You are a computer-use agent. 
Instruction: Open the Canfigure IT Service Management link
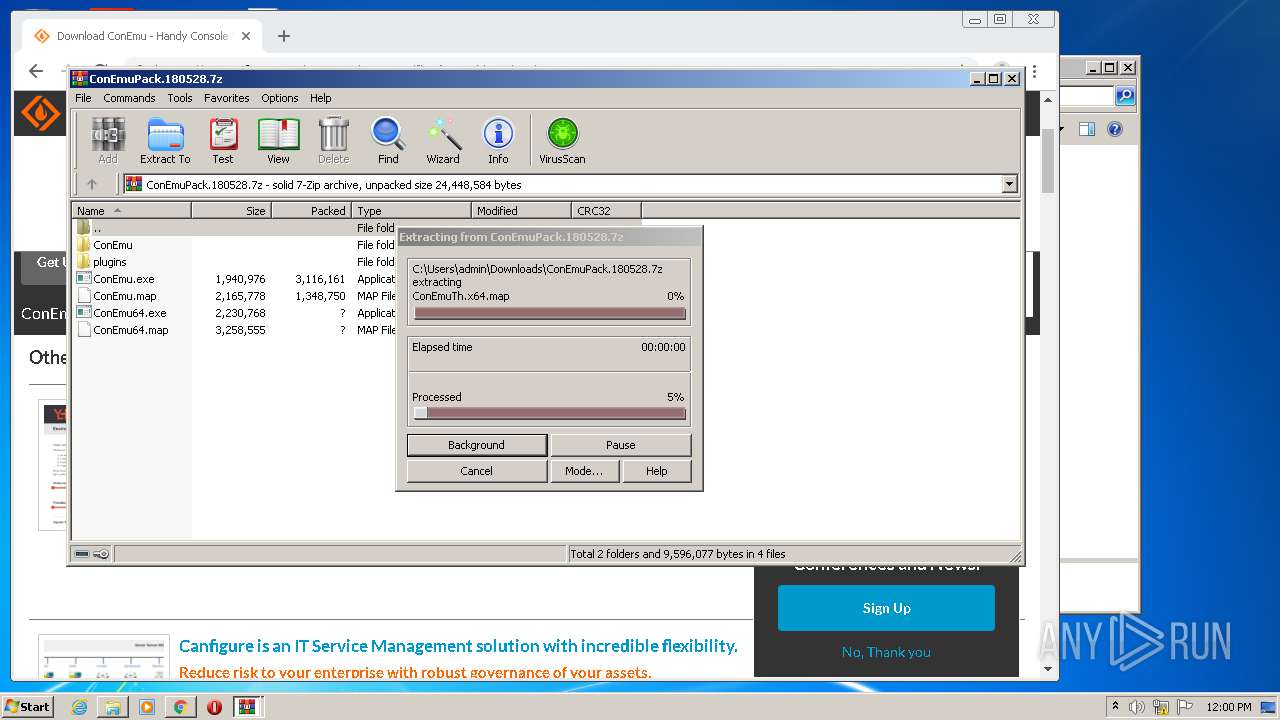point(458,646)
